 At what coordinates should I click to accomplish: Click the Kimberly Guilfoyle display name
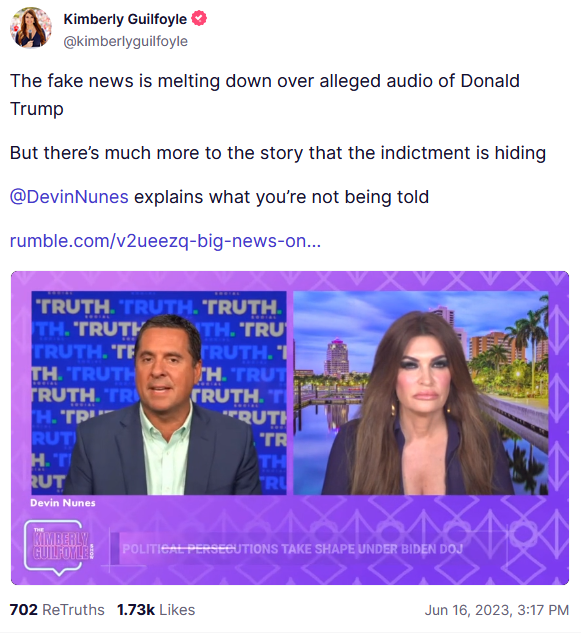tap(125, 19)
